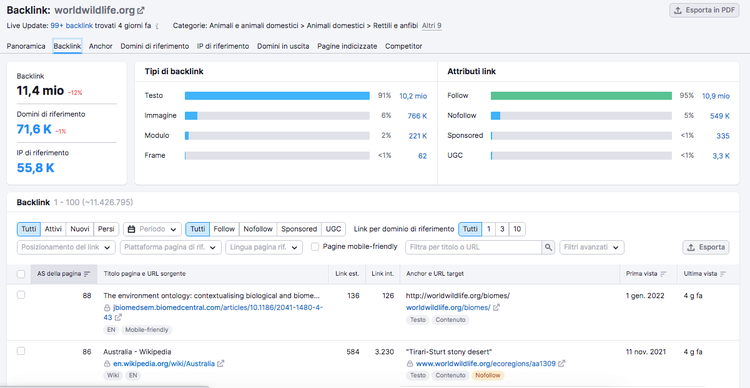This screenshot has height=388, width=750.
Task: Click the Mobile-friendly tag in first row
Action: (147, 330)
